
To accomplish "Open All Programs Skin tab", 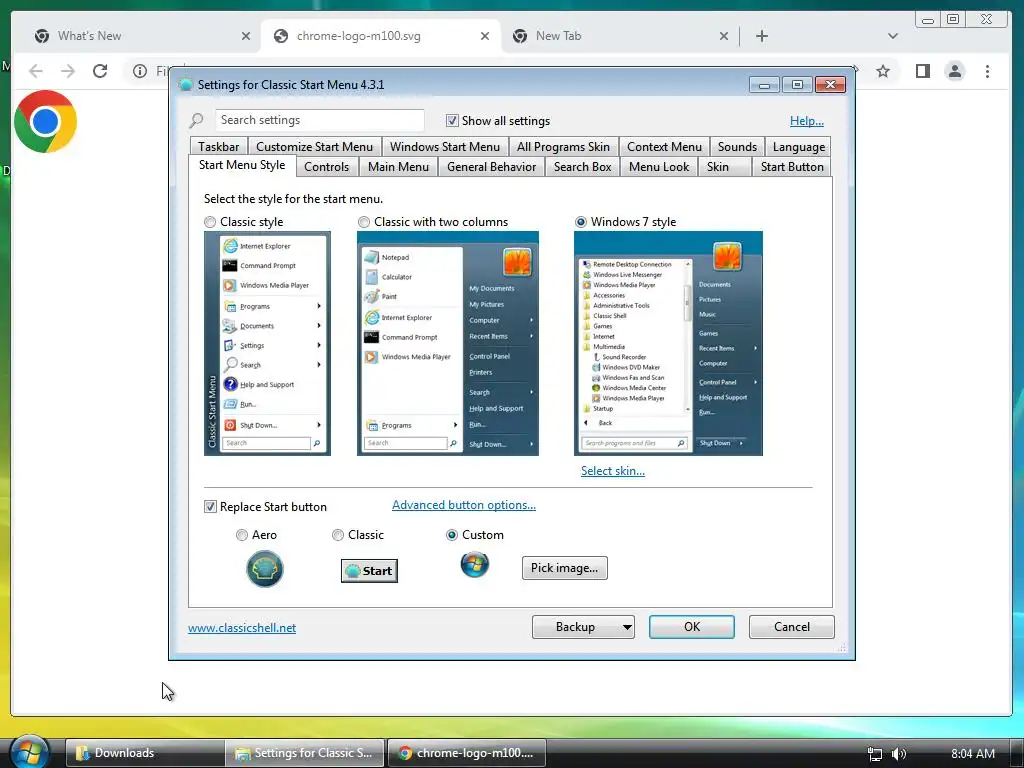I will pos(563,147).
